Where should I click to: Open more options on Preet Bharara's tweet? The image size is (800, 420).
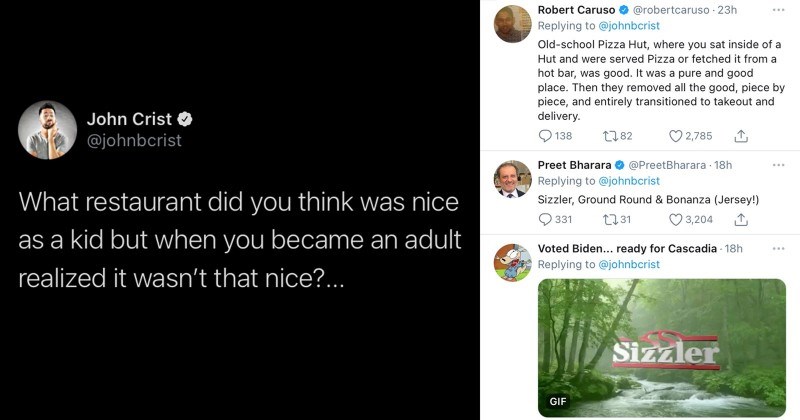[779, 165]
